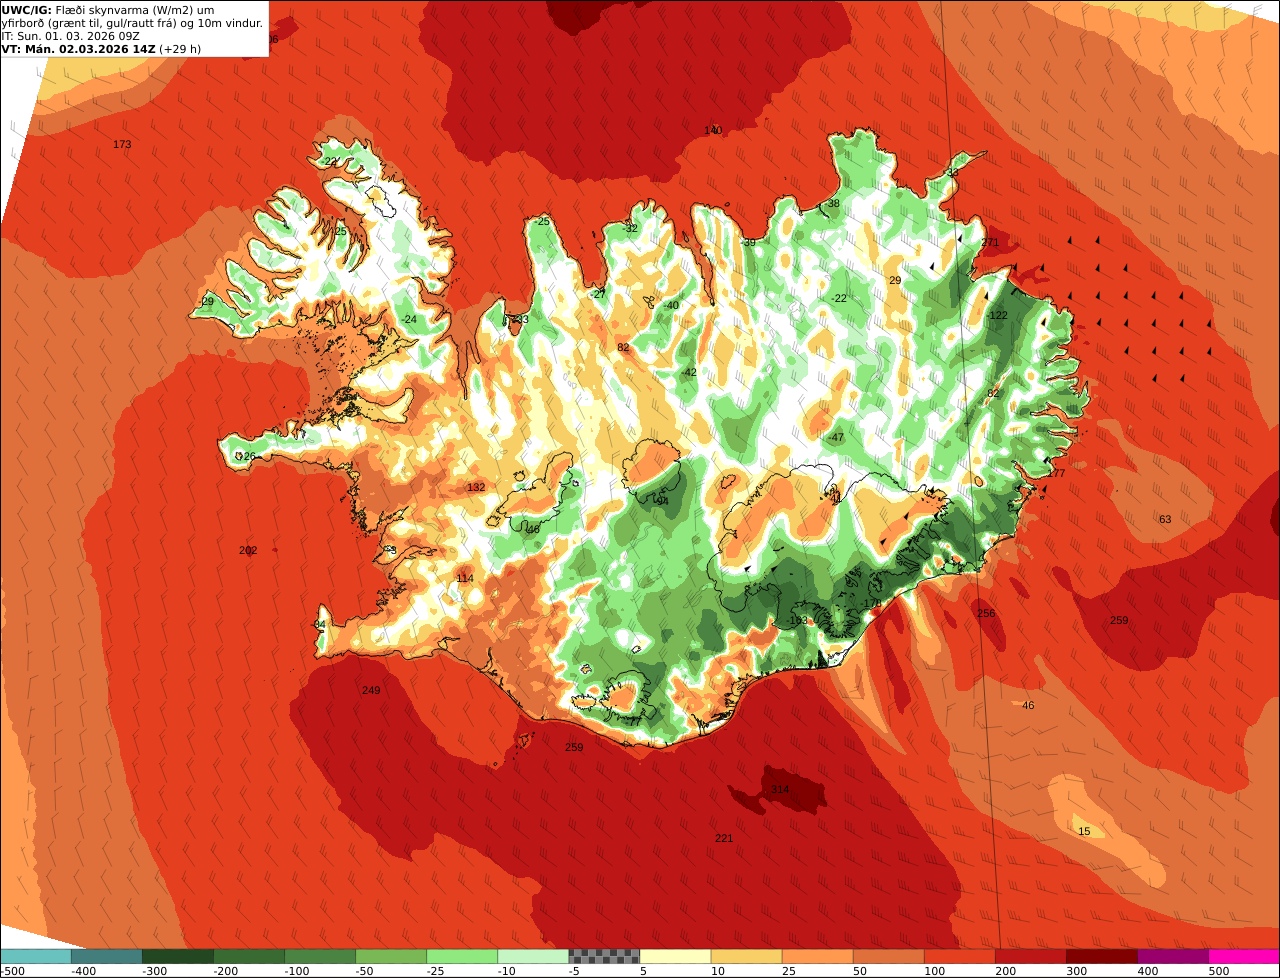This screenshot has height=978, width=1280.
Task: Click the darkest green legend swatch at -300
Action: [177, 956]
